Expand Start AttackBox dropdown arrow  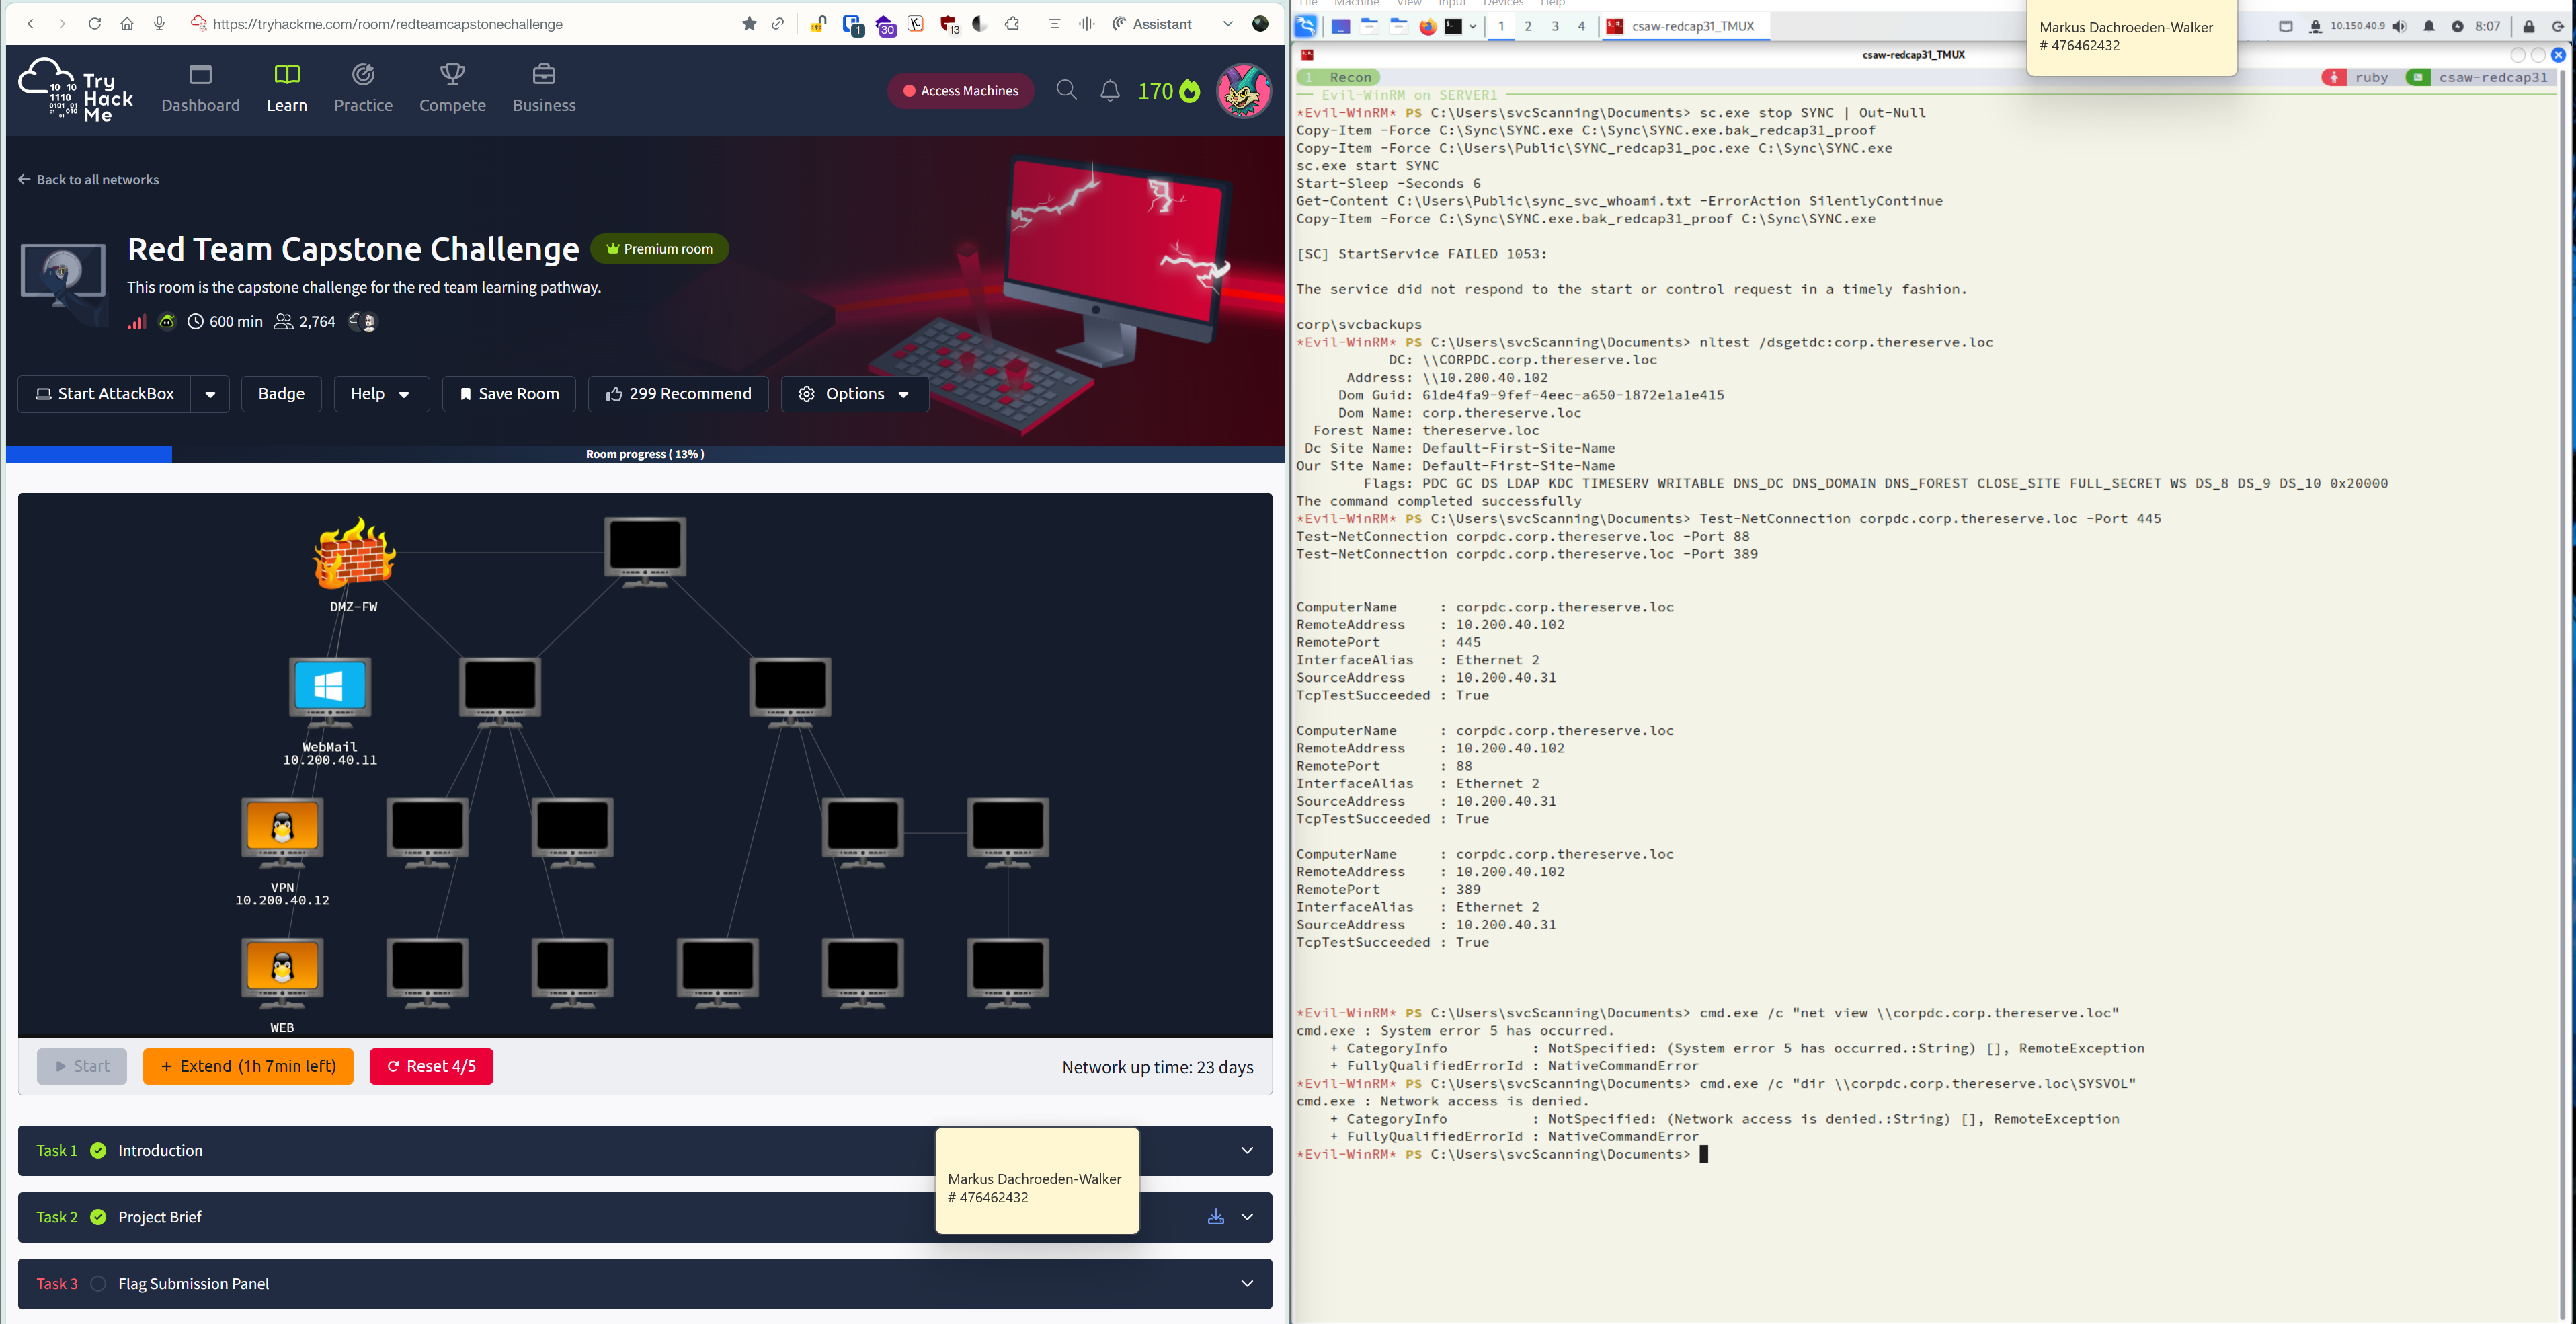(x=210, y=394)
